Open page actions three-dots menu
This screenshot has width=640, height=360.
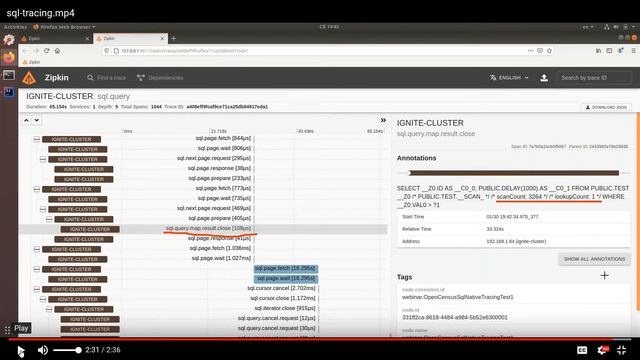[530, 51]
